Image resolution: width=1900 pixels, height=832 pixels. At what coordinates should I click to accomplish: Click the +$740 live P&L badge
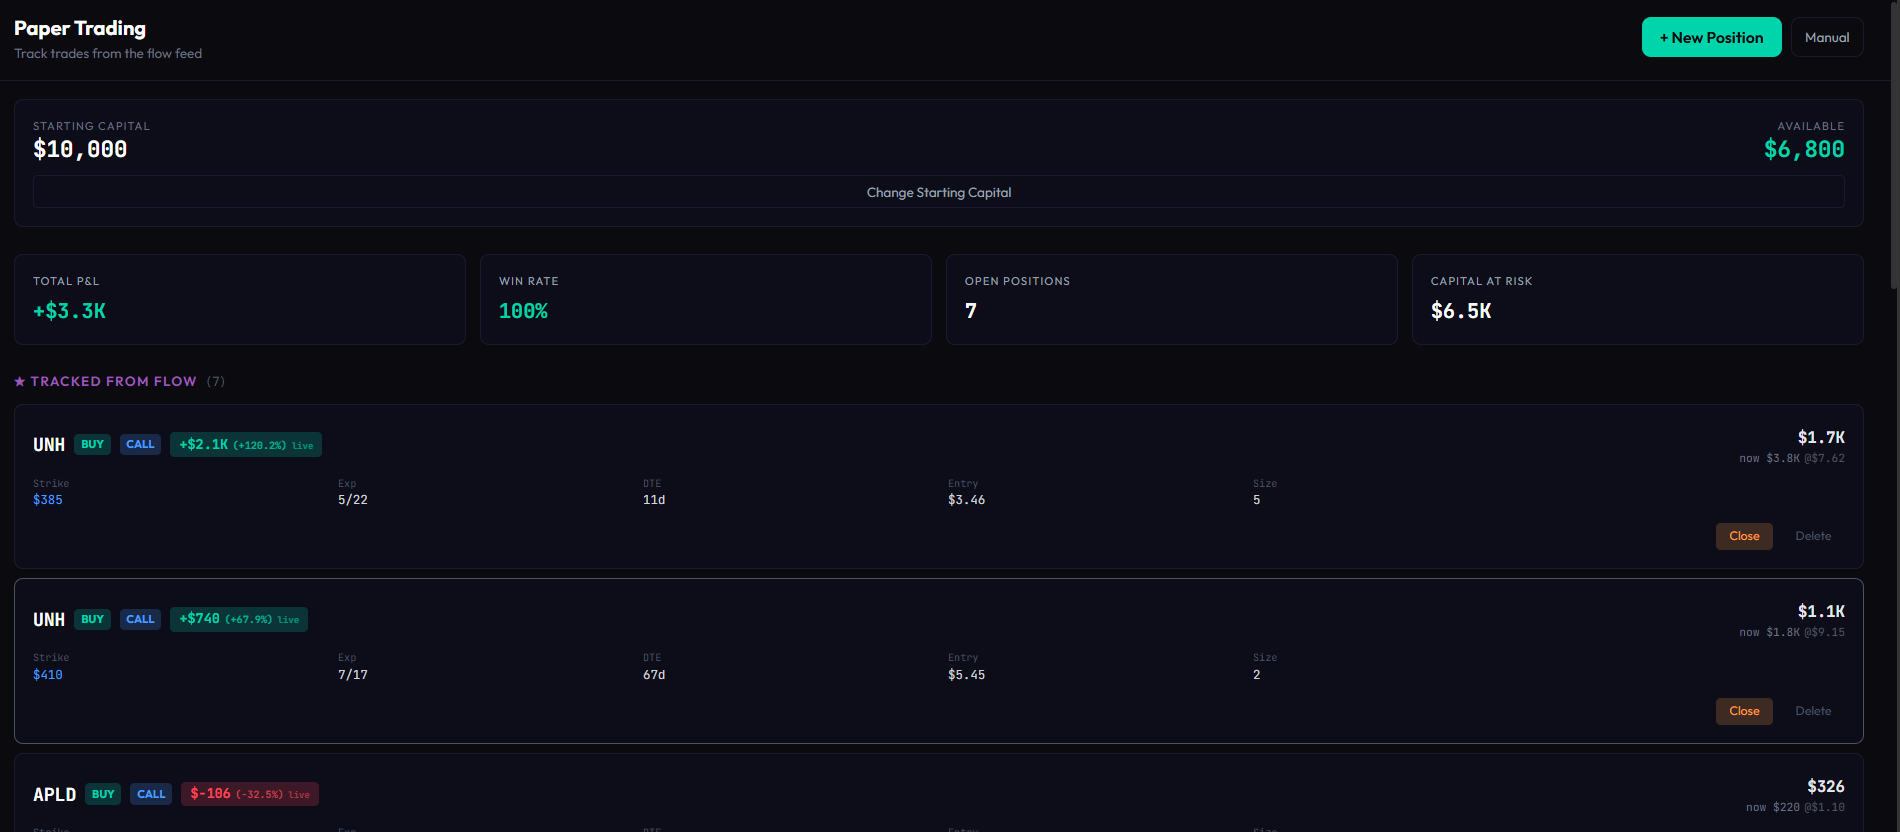239,619
